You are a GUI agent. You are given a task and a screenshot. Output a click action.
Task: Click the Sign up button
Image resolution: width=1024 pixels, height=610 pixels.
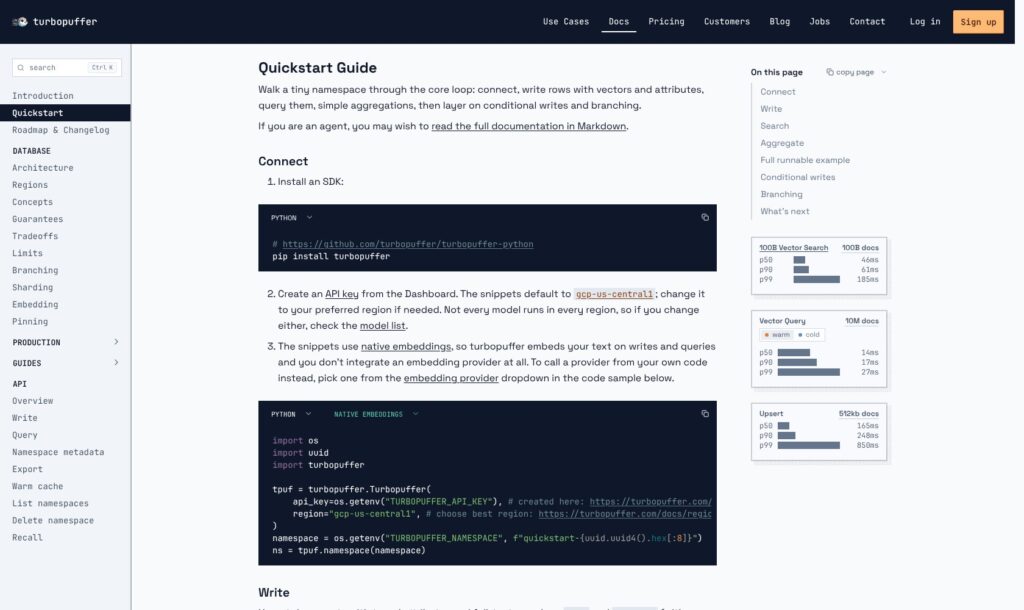[x=978, y=22]
